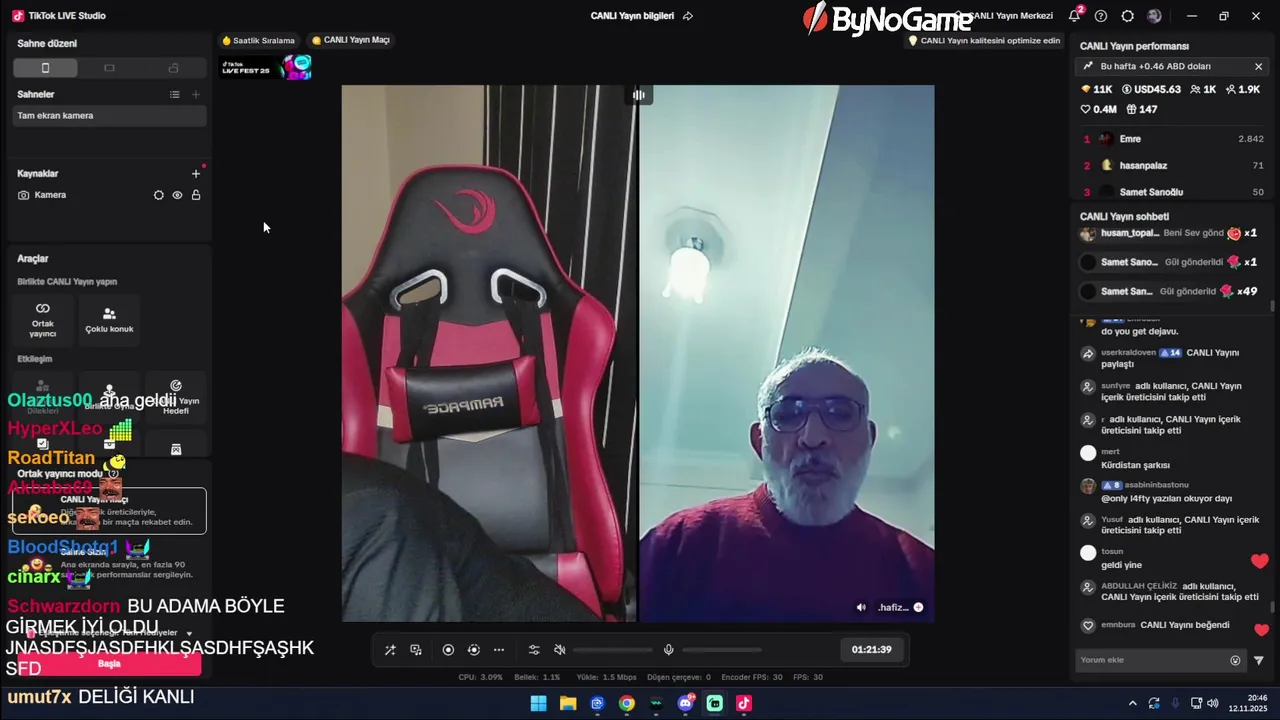Open the audio mixer settings icon
The width and height of the screenshot is (1280, 720).
coord(534,650)
